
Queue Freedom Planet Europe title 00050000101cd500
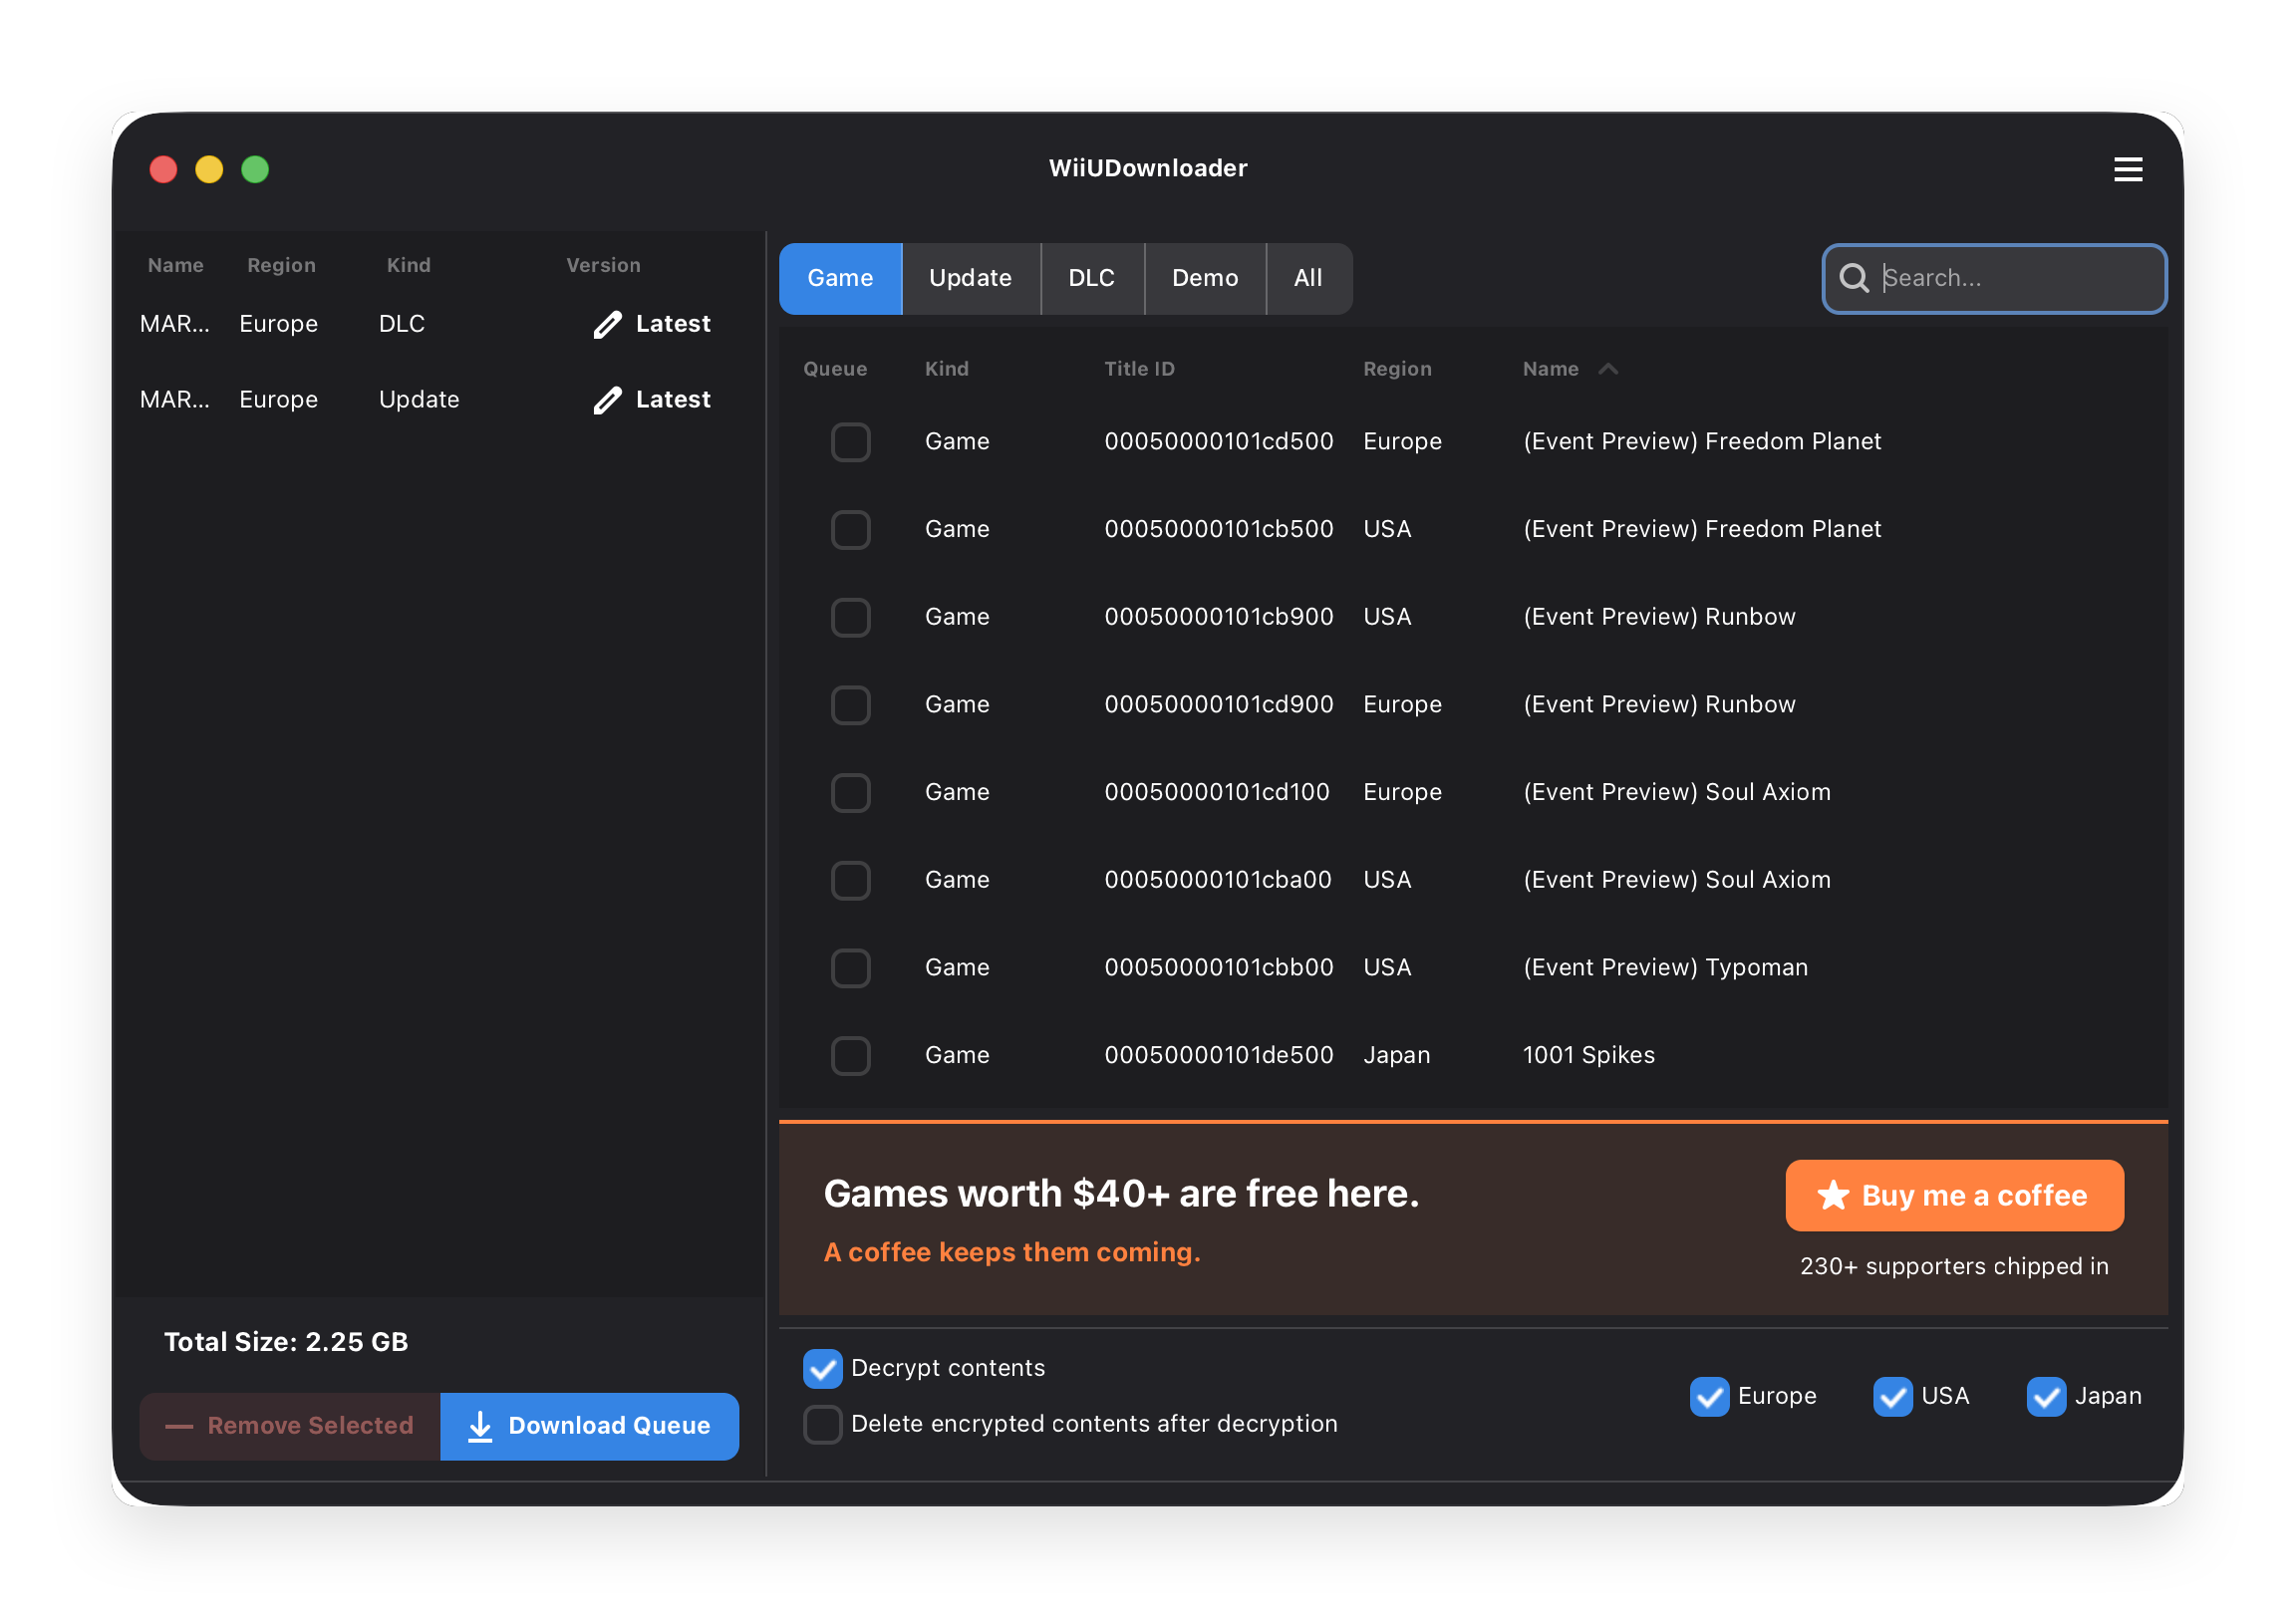[850, 442]
